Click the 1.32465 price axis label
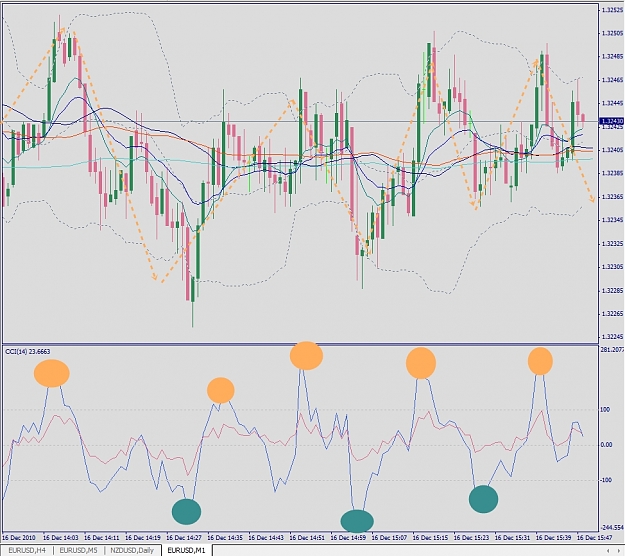The height and width of the screenshot is (556, 625). point(612,80)
